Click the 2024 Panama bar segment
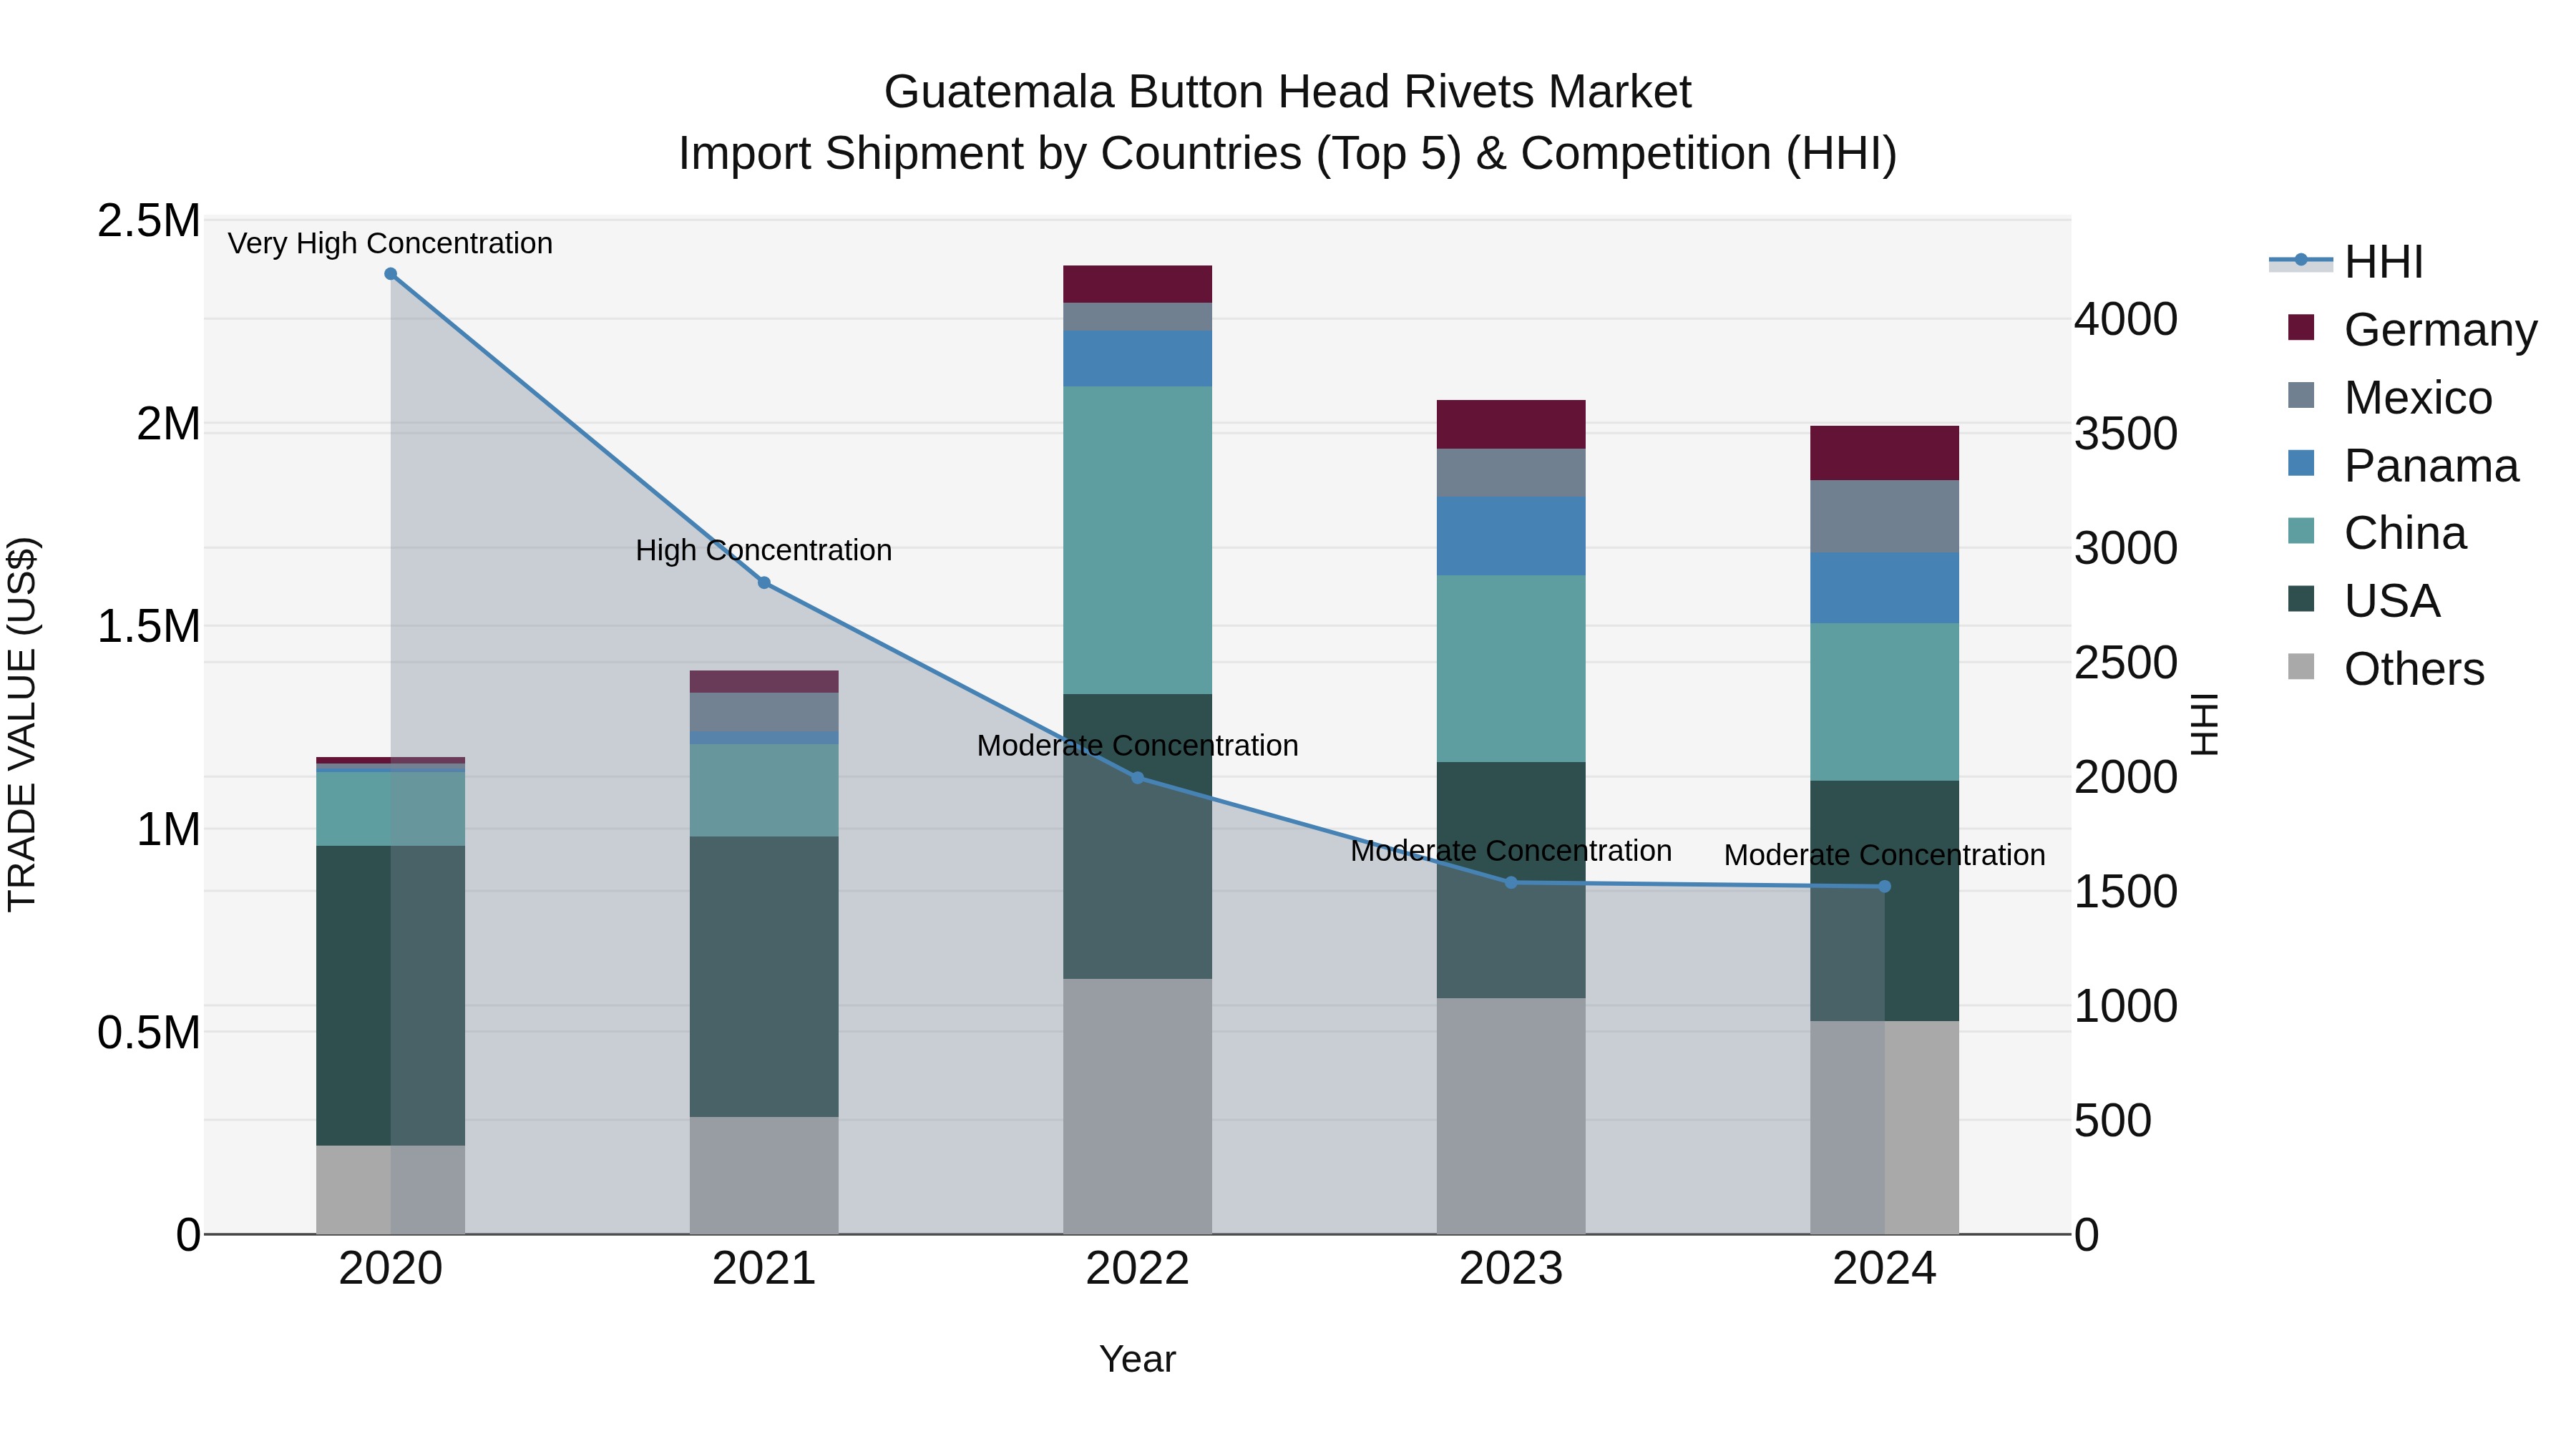Viewport: 2576px width, 1449px height. pyautogui.click(x=1885, y=588)
